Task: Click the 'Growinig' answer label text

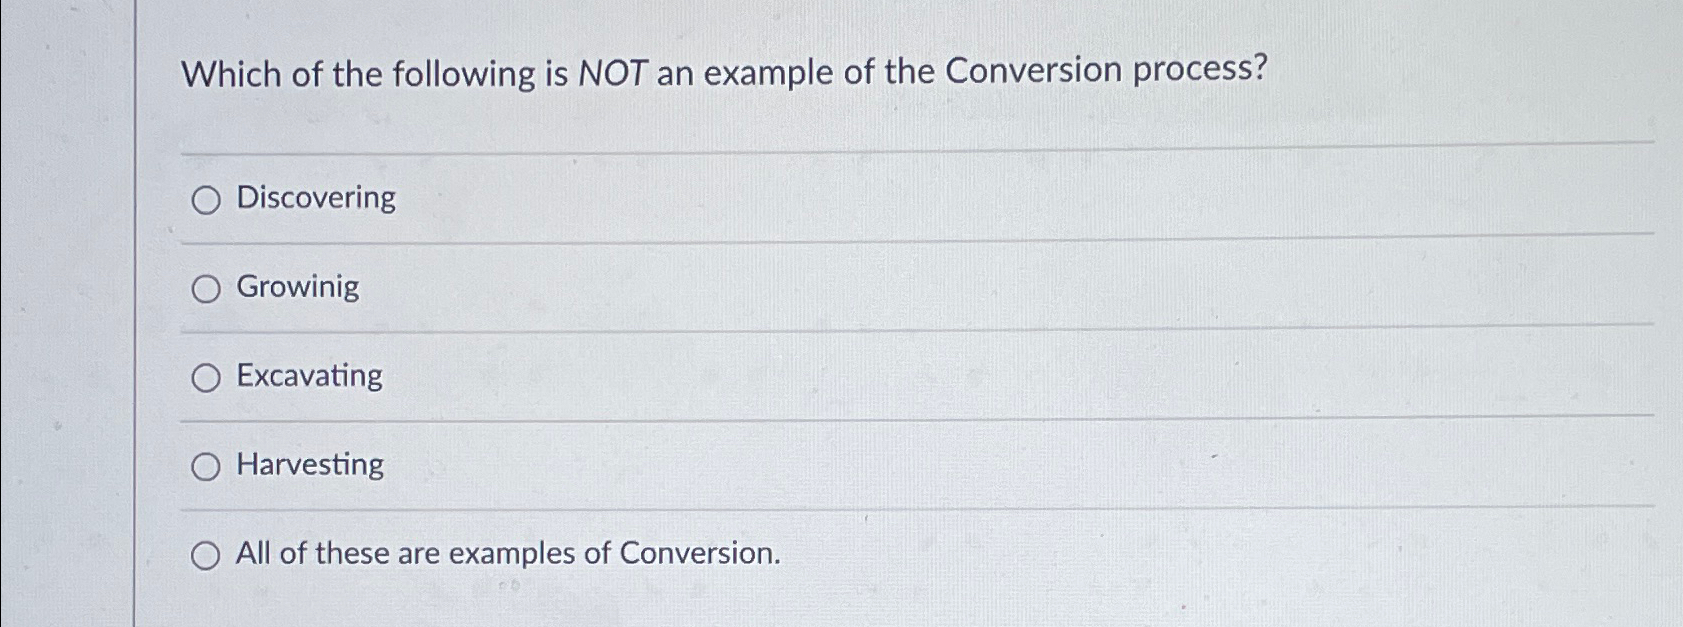Action: (298, 288)
